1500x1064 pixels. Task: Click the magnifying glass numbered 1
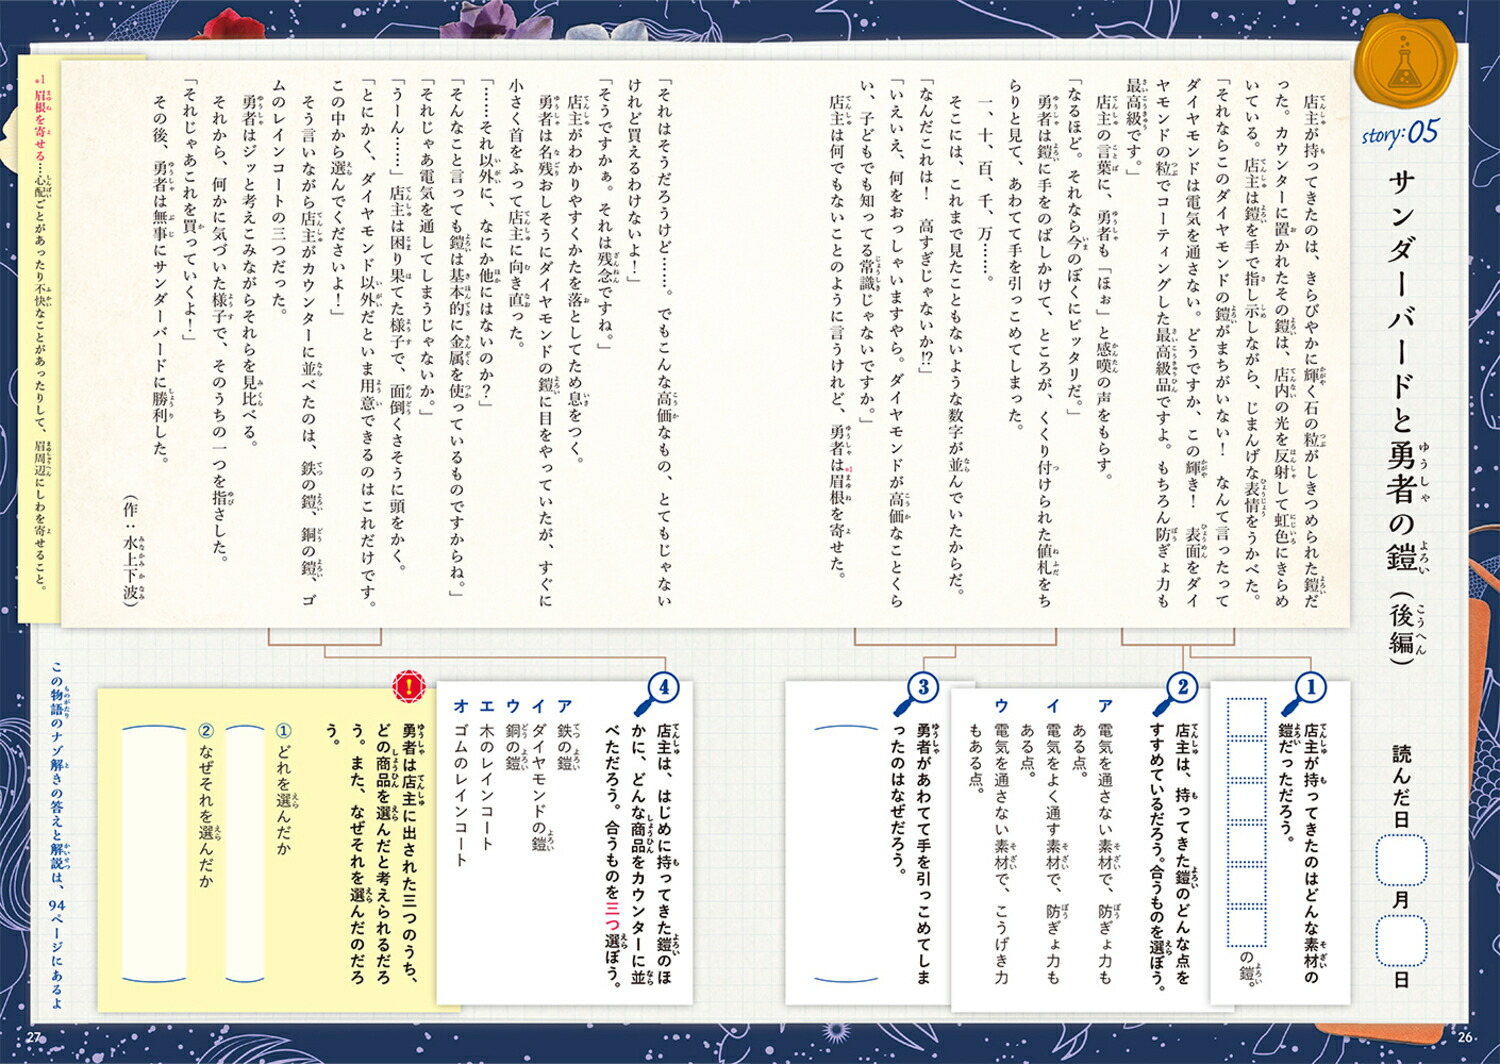tap(1306, 689)
